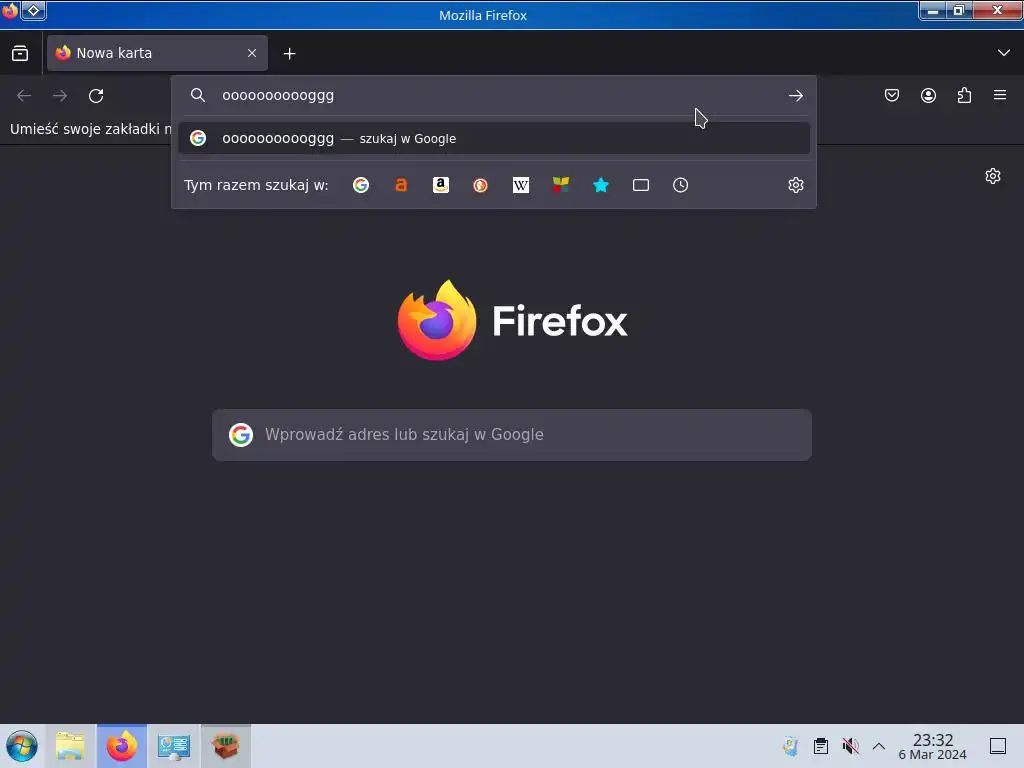
Task: Click the tray icon left of the clipboard
Action: (790, 746)
